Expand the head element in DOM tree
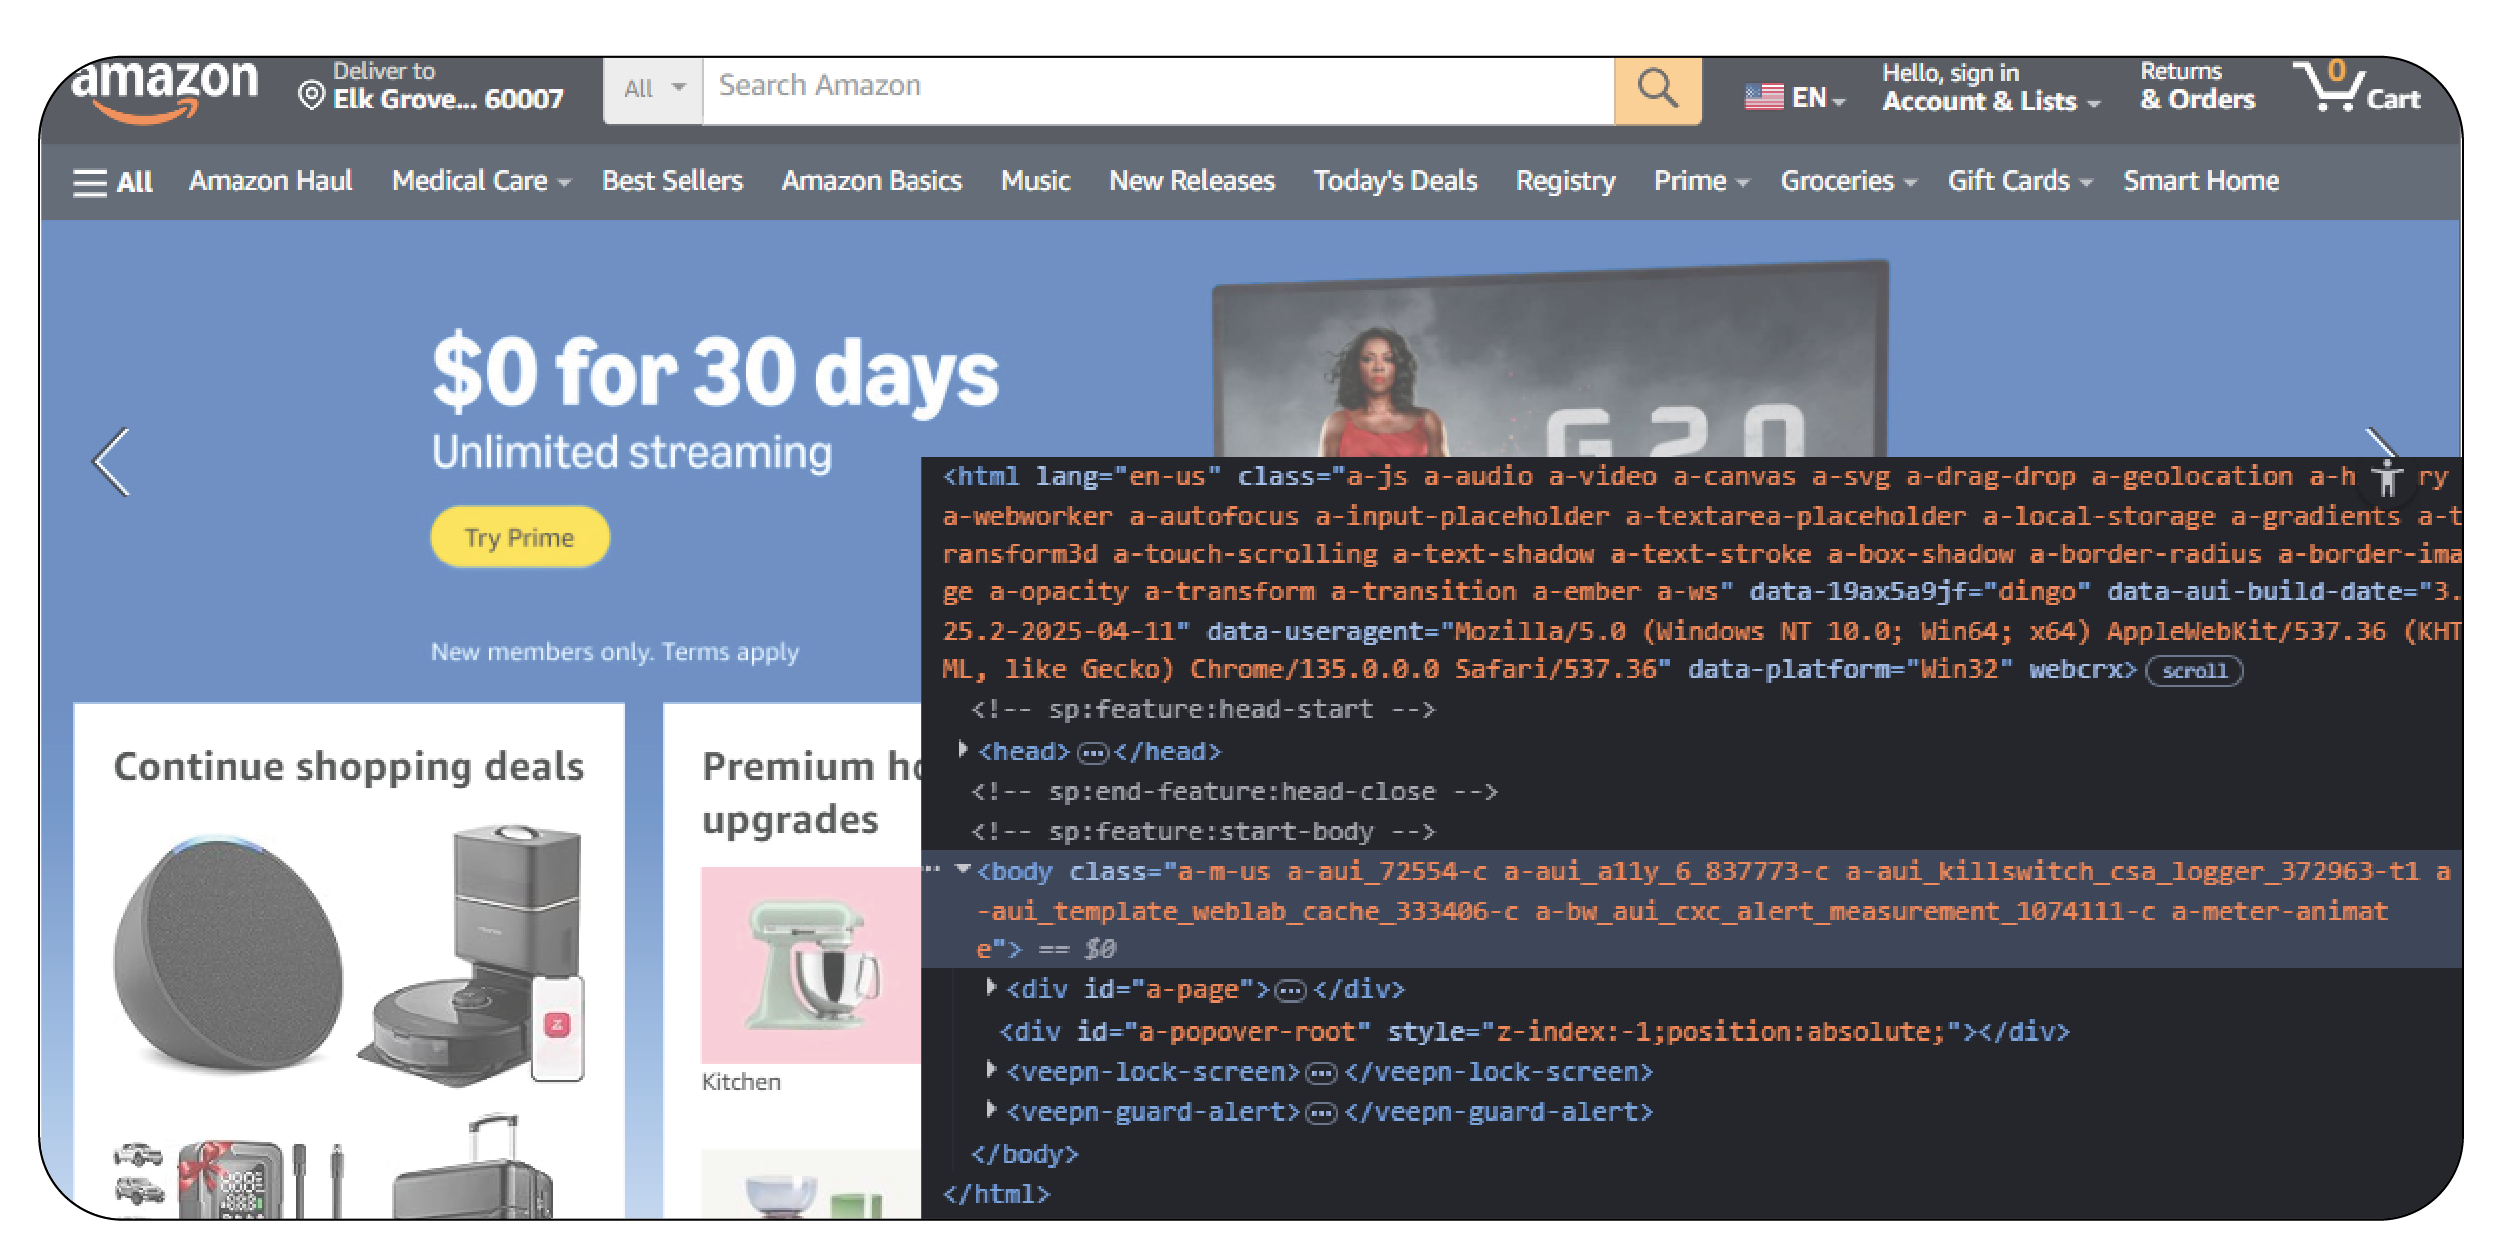This screenshot has height=1250, width=2497. coord(962,750)
